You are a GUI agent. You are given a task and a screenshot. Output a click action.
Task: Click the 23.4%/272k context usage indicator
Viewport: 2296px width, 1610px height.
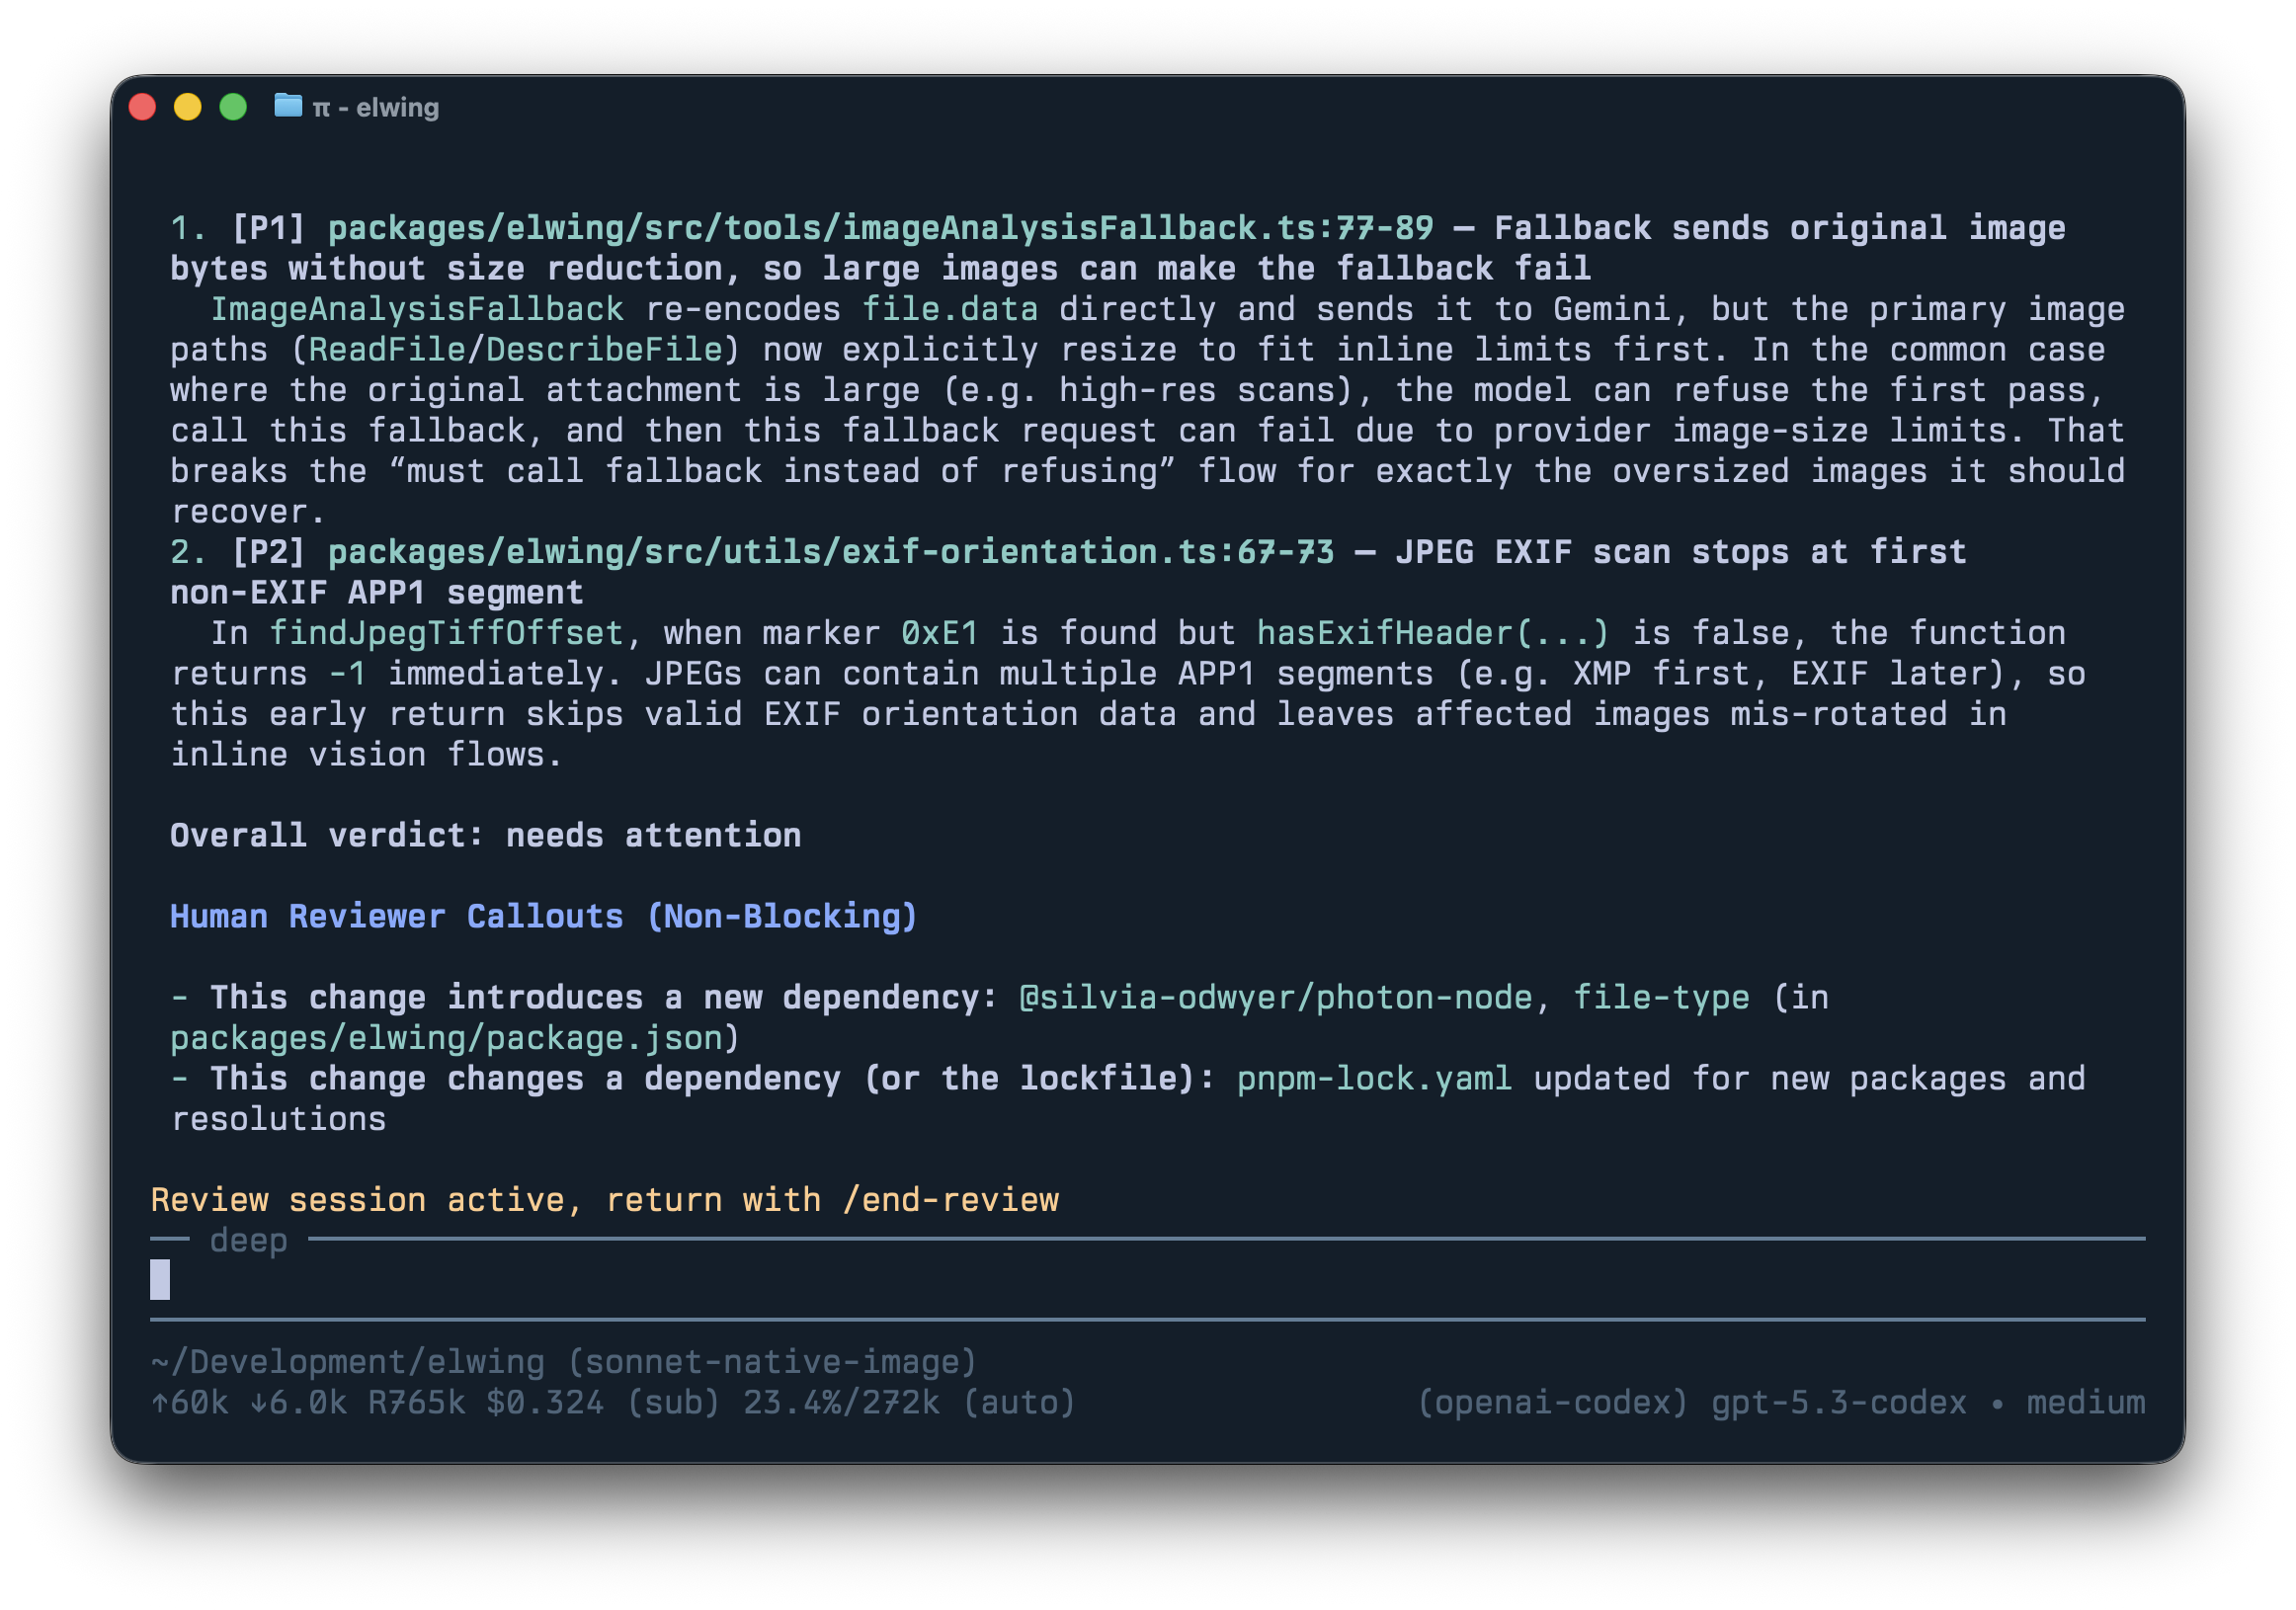click(841, 1402)
